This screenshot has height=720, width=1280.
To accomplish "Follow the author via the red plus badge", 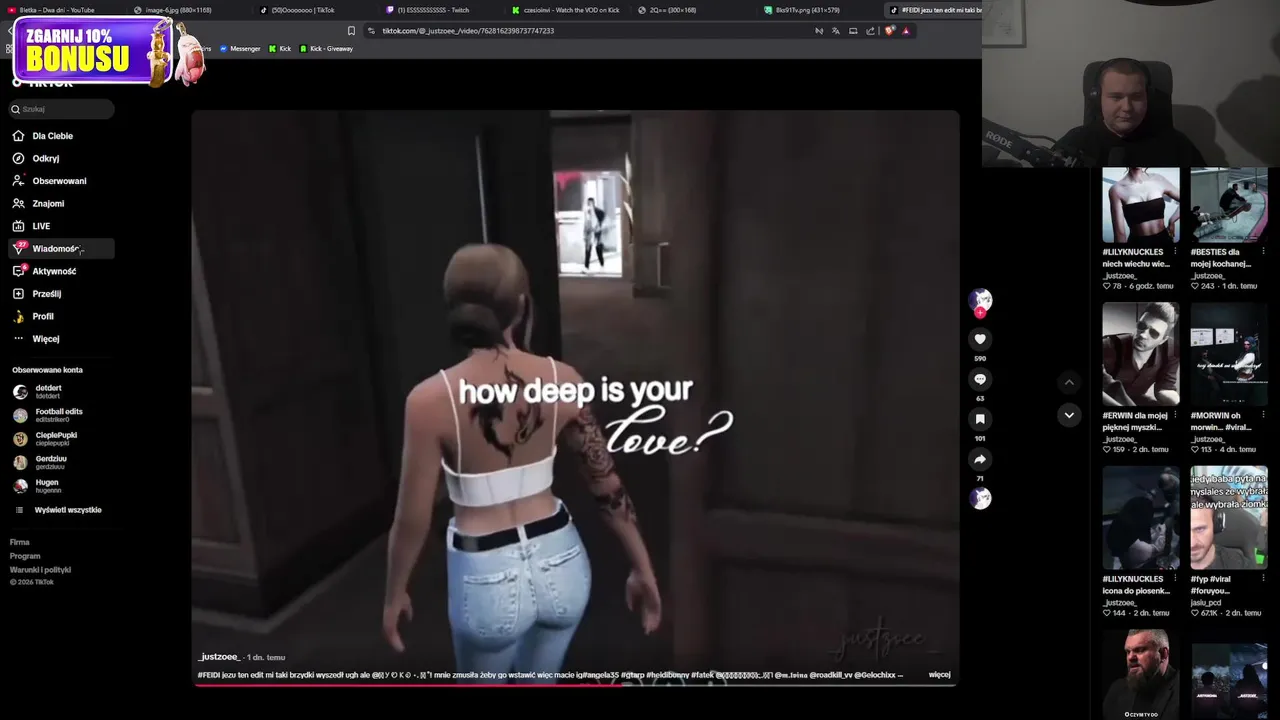I will tap(980, 312).
